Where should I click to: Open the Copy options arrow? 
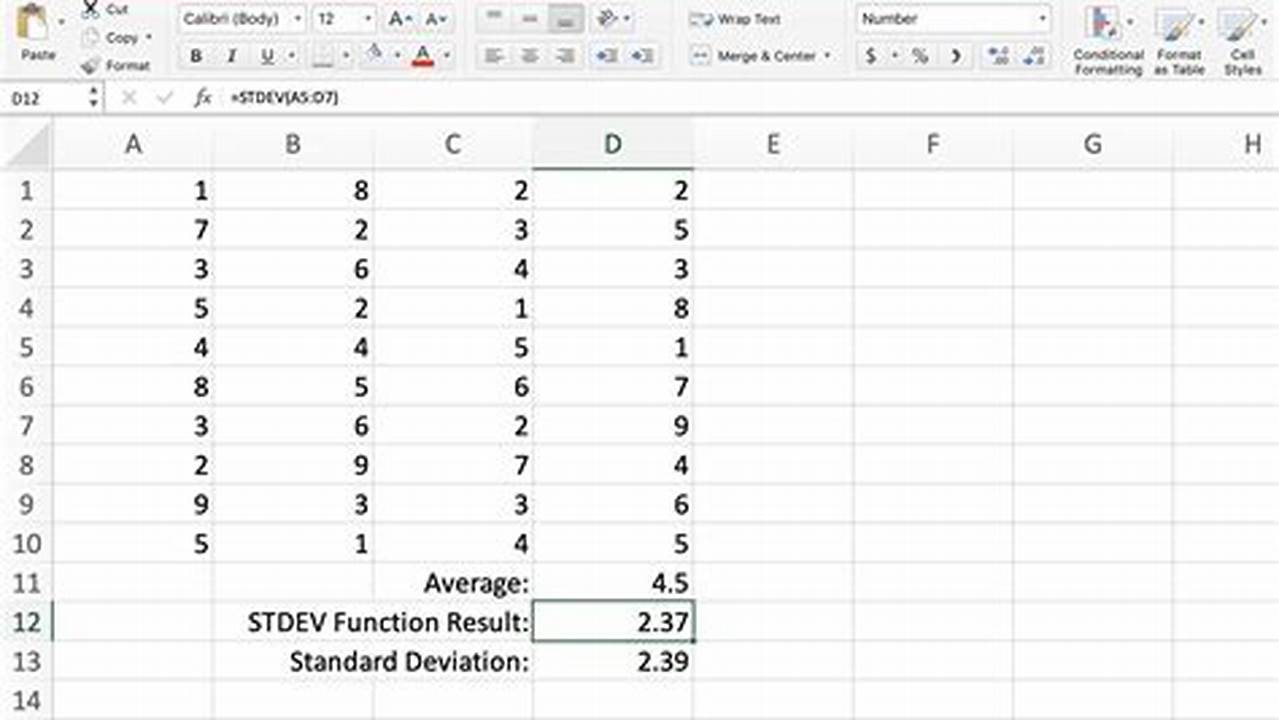(149, 38)
